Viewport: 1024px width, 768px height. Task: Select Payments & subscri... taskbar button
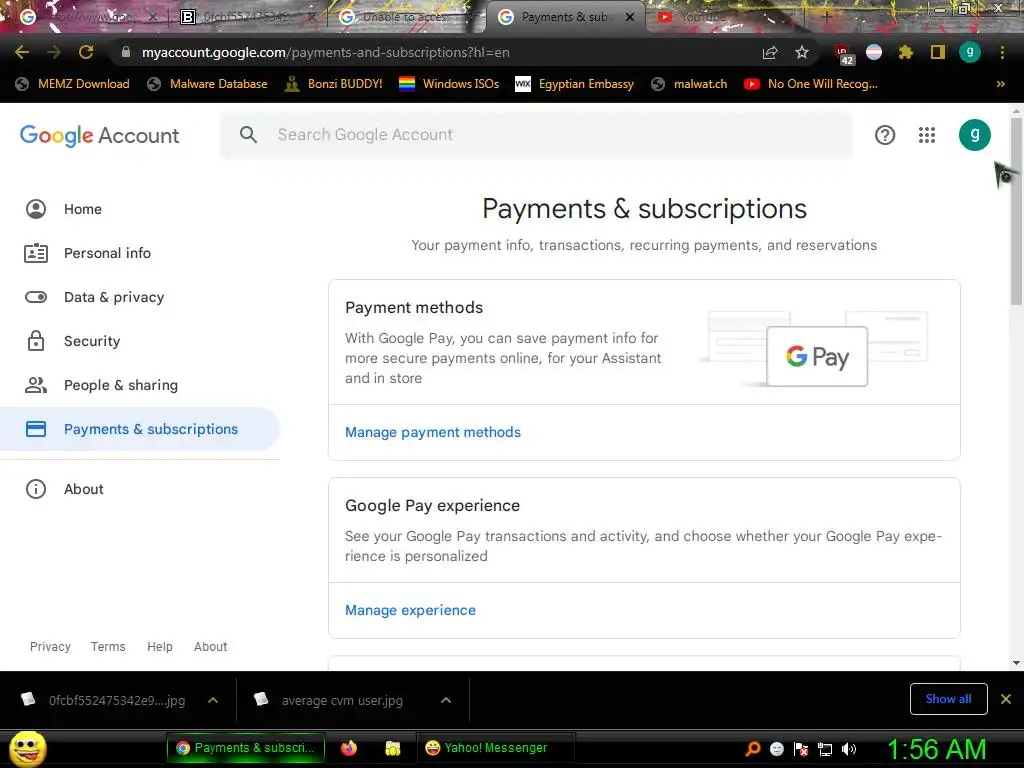(246, 748)
